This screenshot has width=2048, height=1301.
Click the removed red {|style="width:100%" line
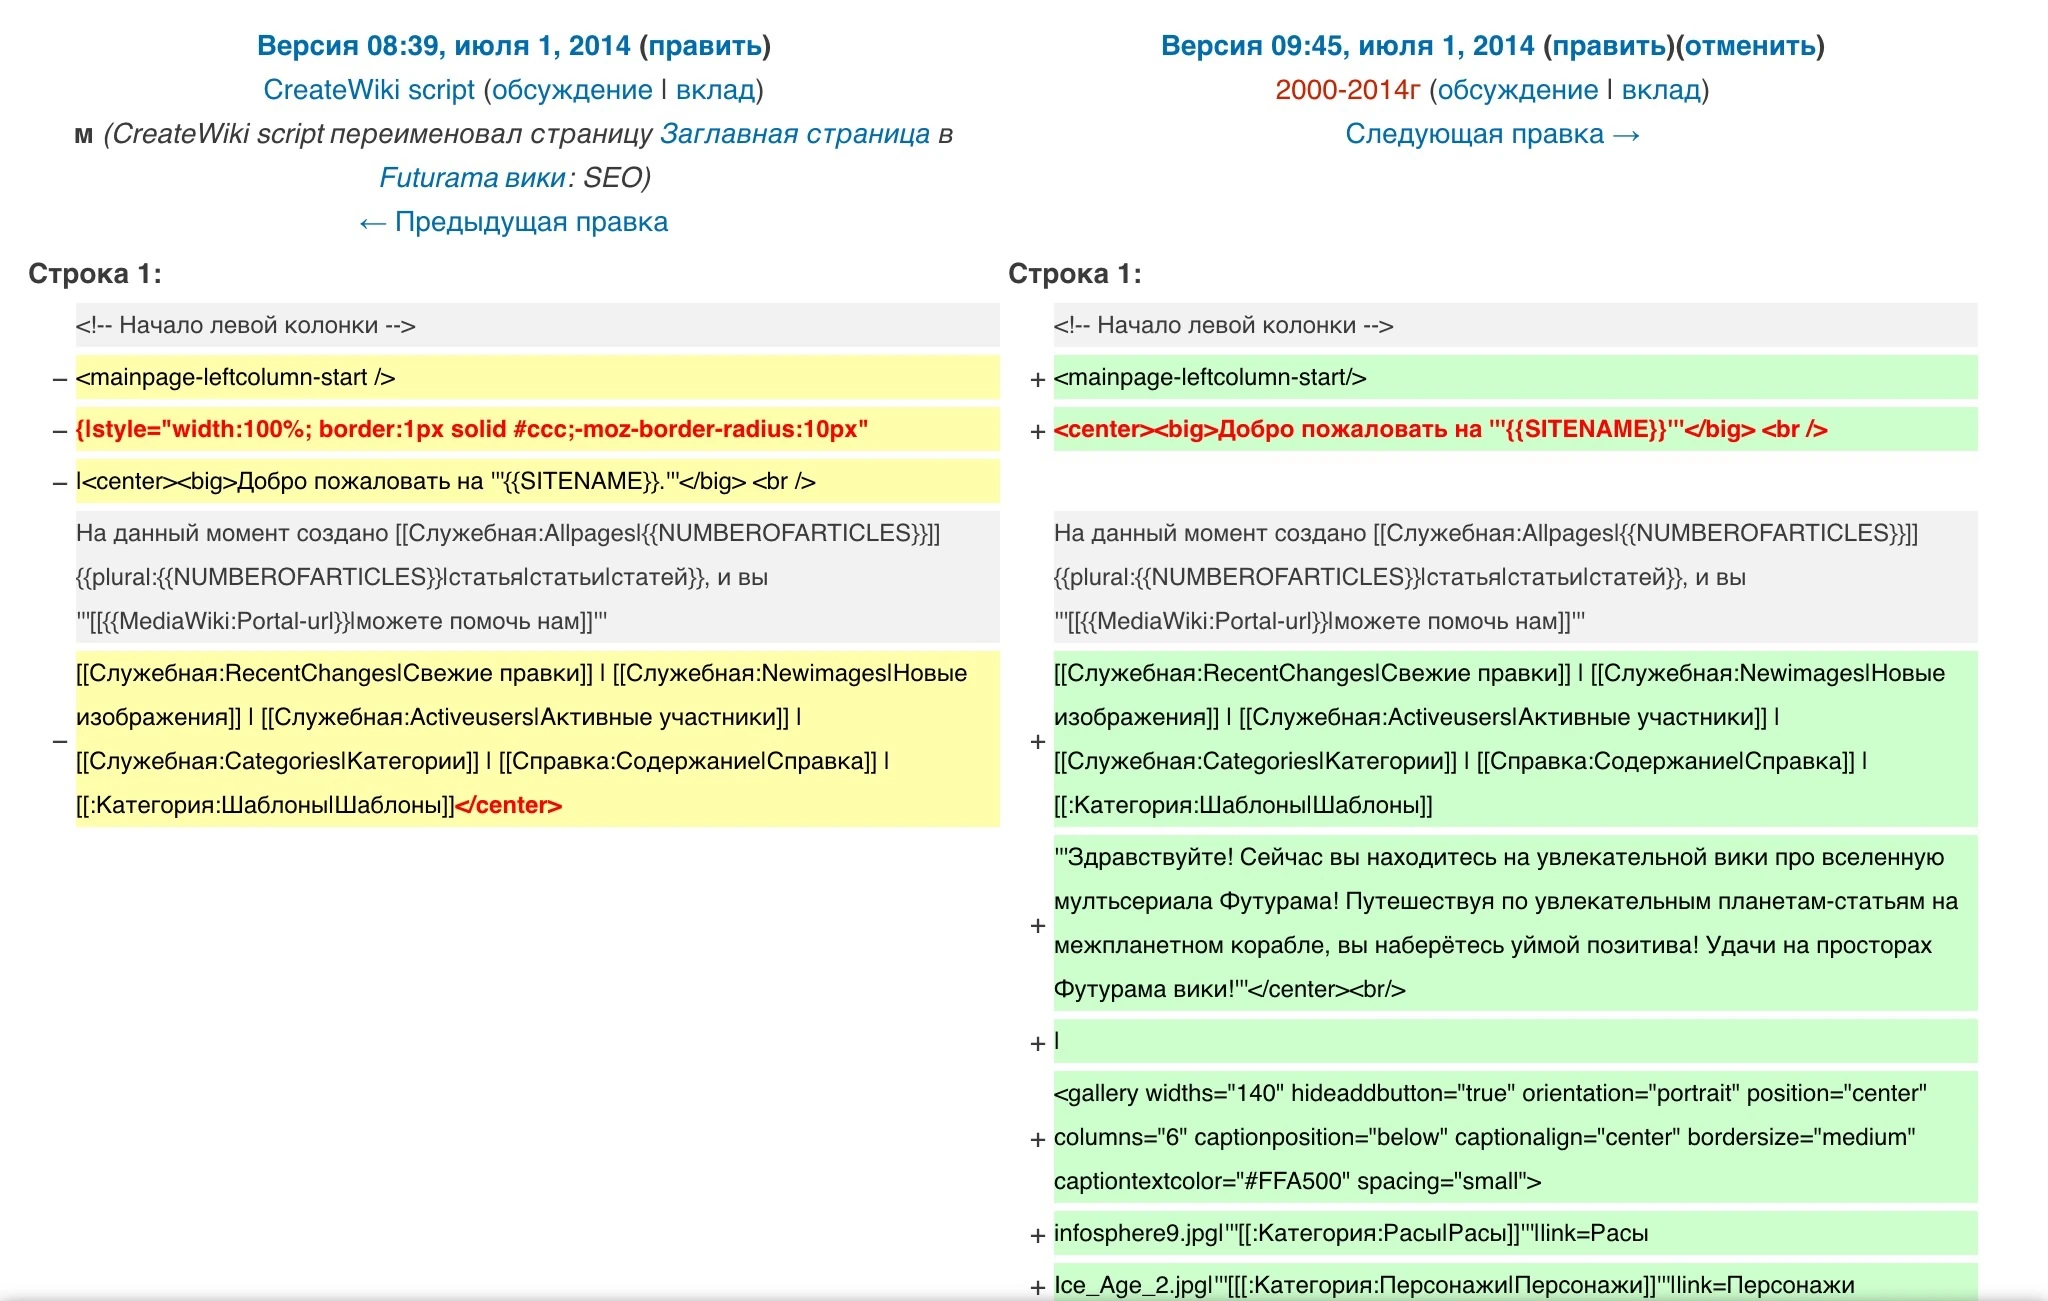point(471,430)
